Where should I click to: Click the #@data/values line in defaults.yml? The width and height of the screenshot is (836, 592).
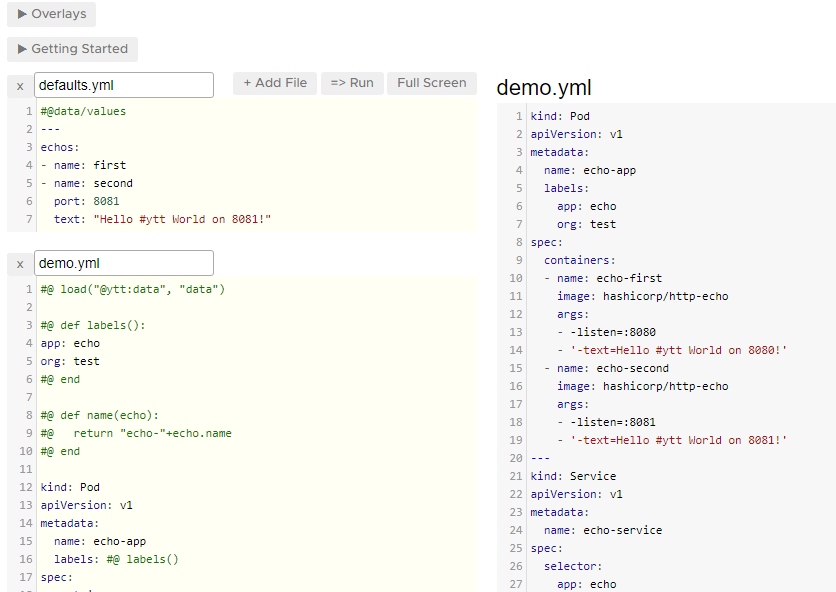[83, 111]
